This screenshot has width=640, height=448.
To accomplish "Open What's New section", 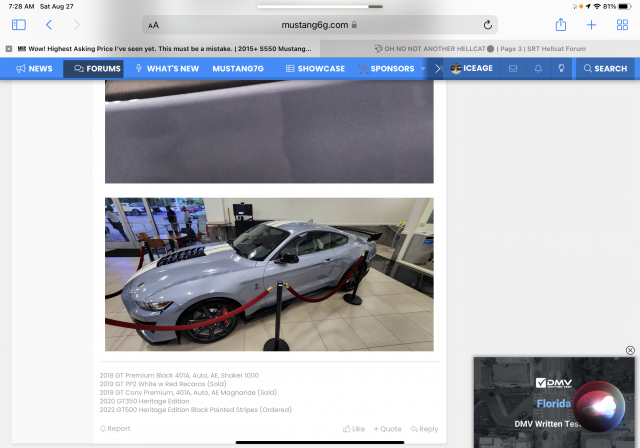I will [167, 69].
